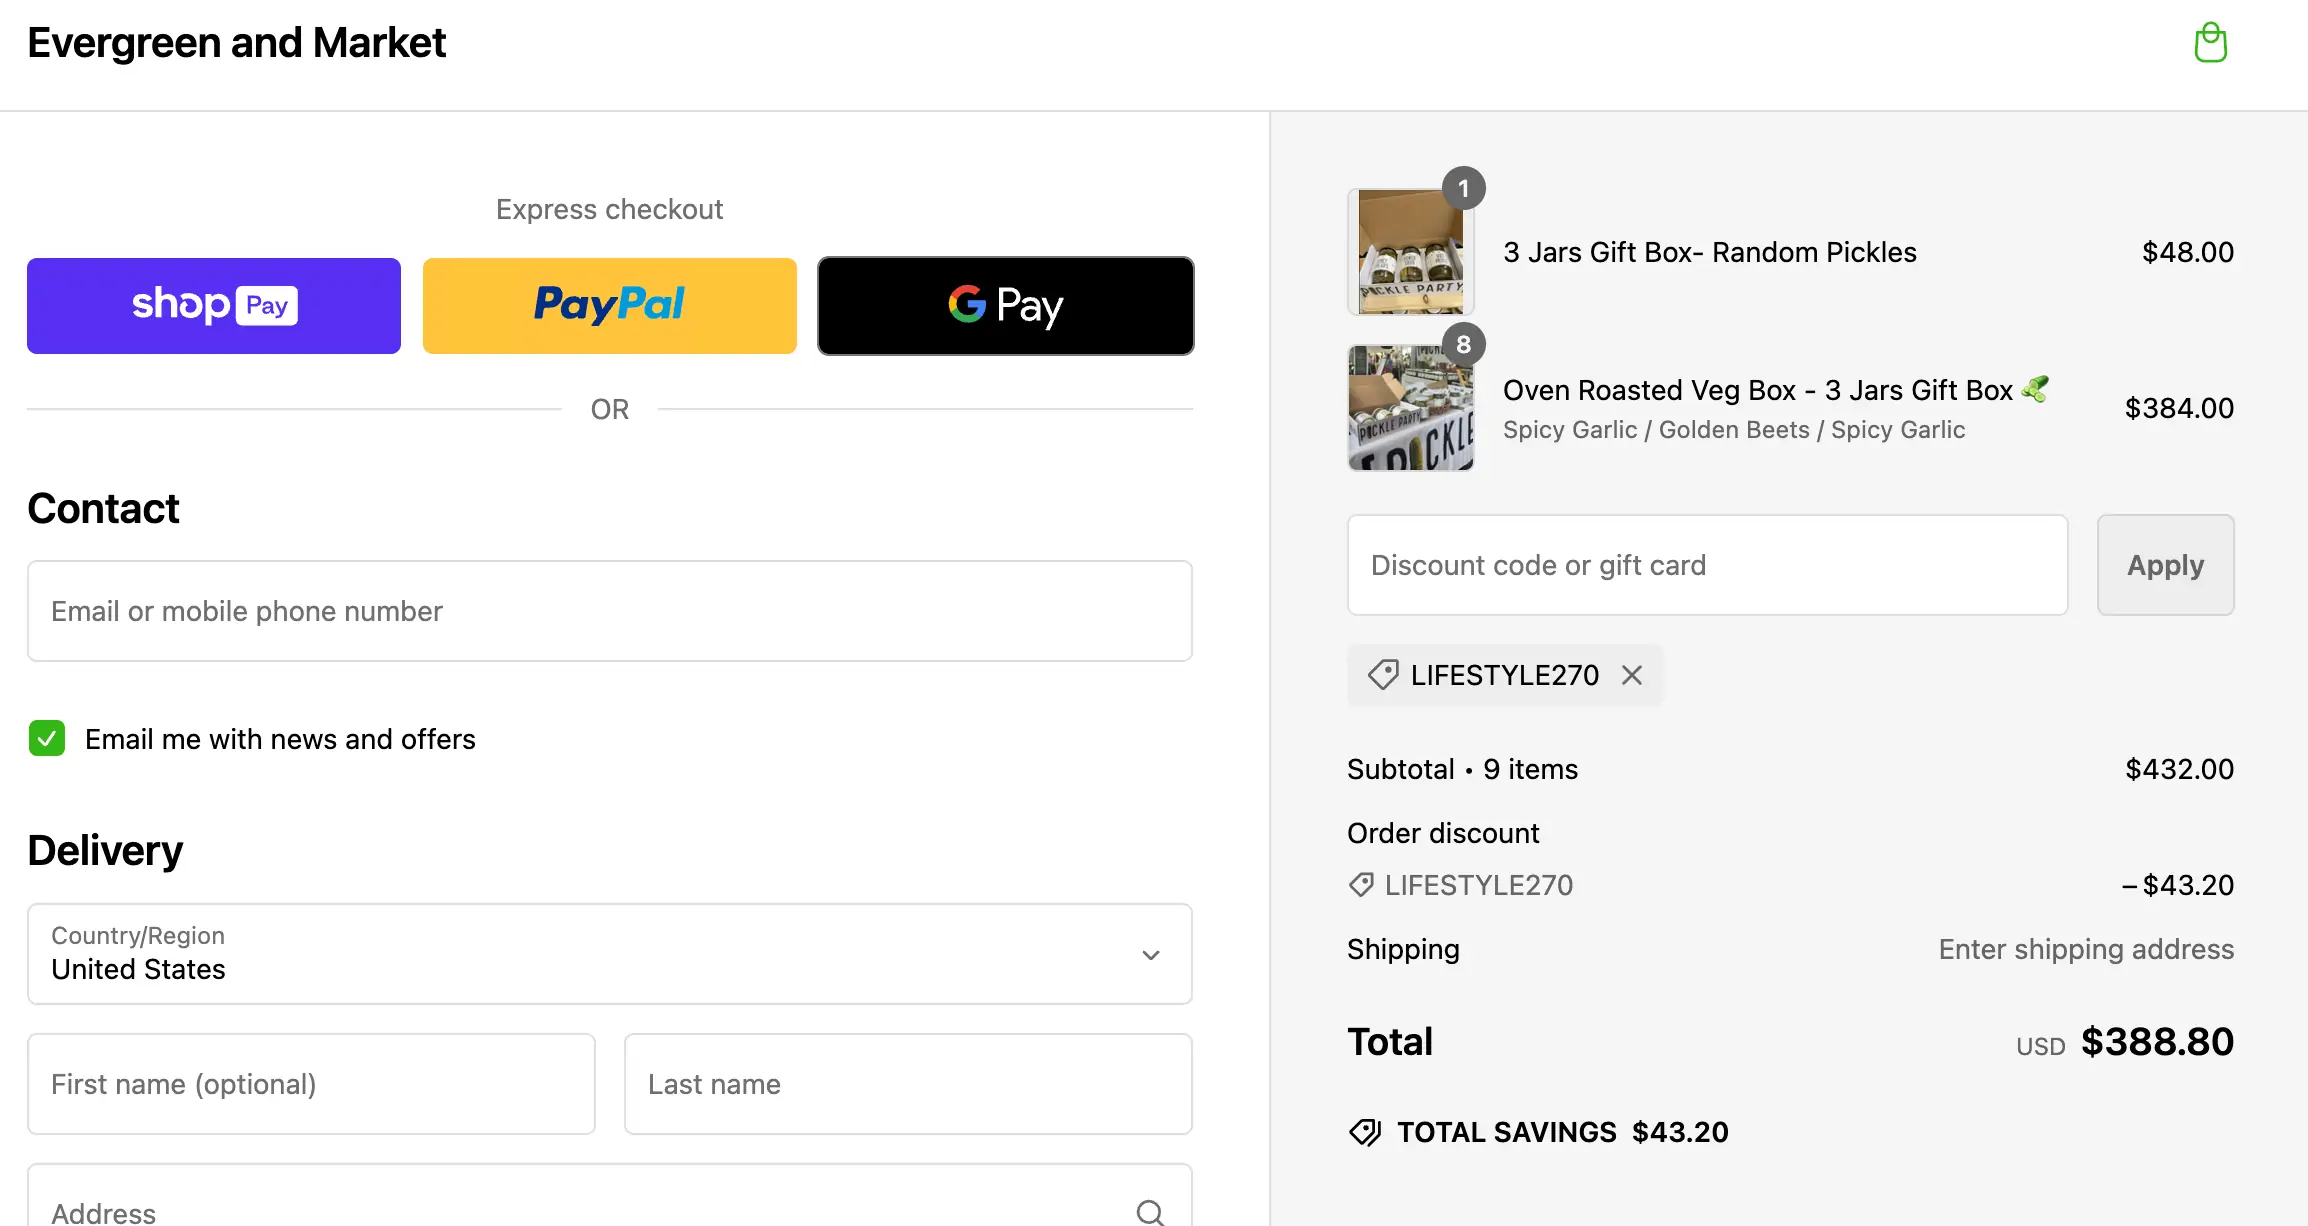Click the Last name input field
Image resolution: width=2308 pixels, height=1226 pixels.
[907, 1084]
